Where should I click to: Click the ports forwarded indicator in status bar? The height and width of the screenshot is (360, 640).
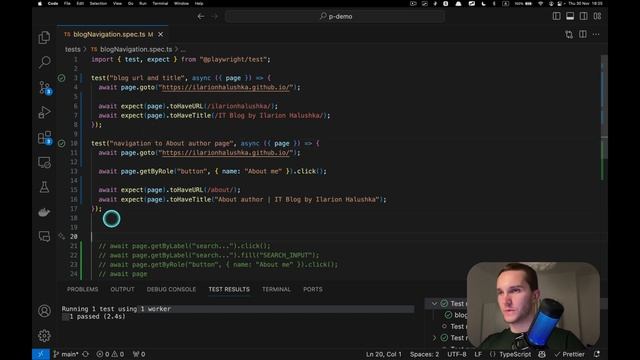click(x=139, y=354)
